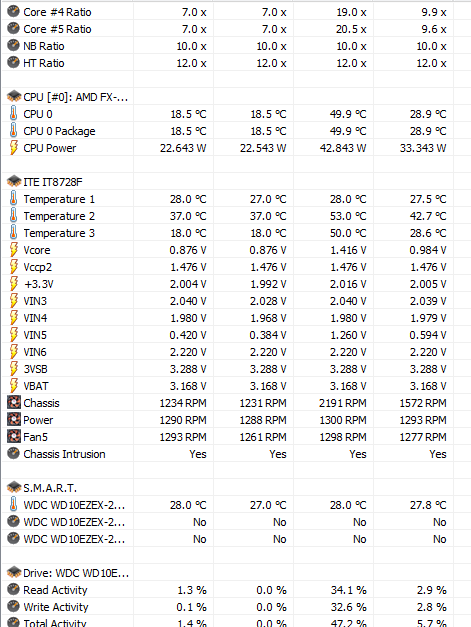The image size is (471, 627).
Task: Click the Read Activity gauge icon
Action: (13, 590)
